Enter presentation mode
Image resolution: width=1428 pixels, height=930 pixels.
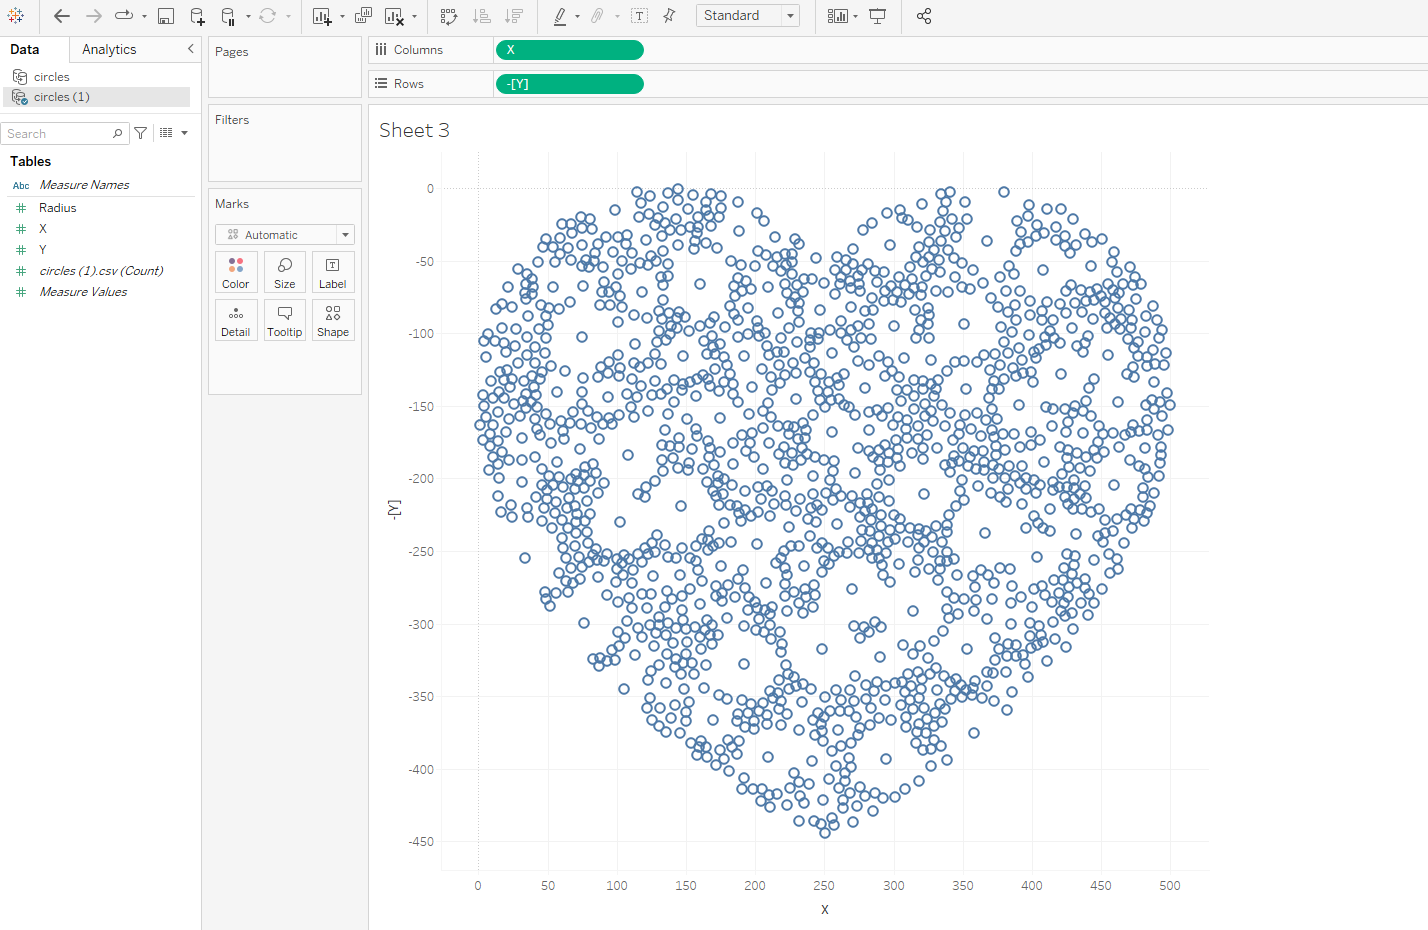878,16
